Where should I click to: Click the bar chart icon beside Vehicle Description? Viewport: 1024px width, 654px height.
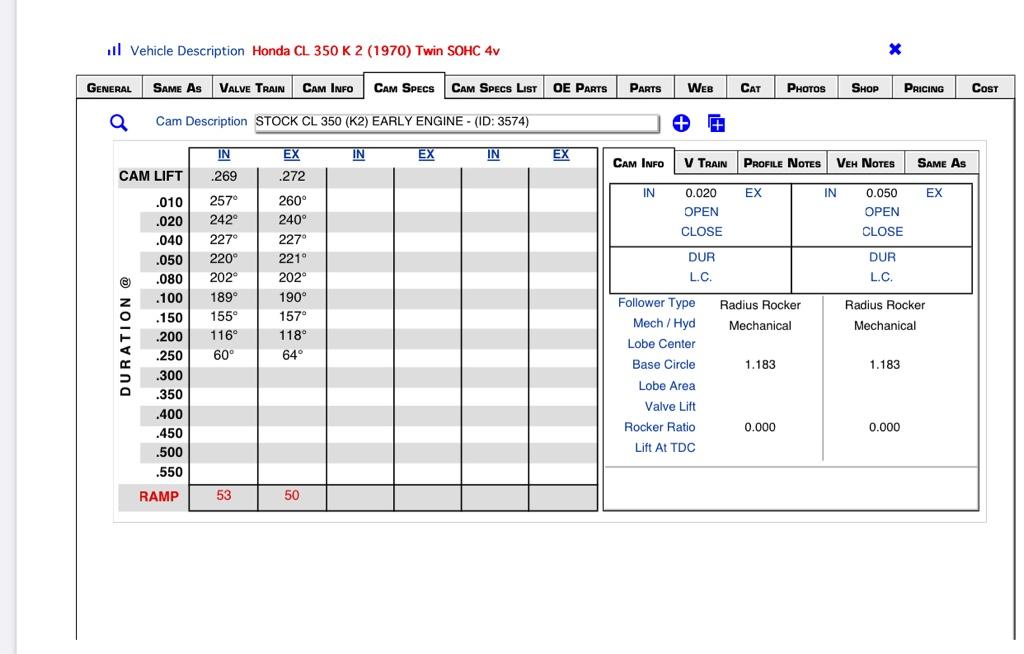pyautogui.click(x=114, y=50)
